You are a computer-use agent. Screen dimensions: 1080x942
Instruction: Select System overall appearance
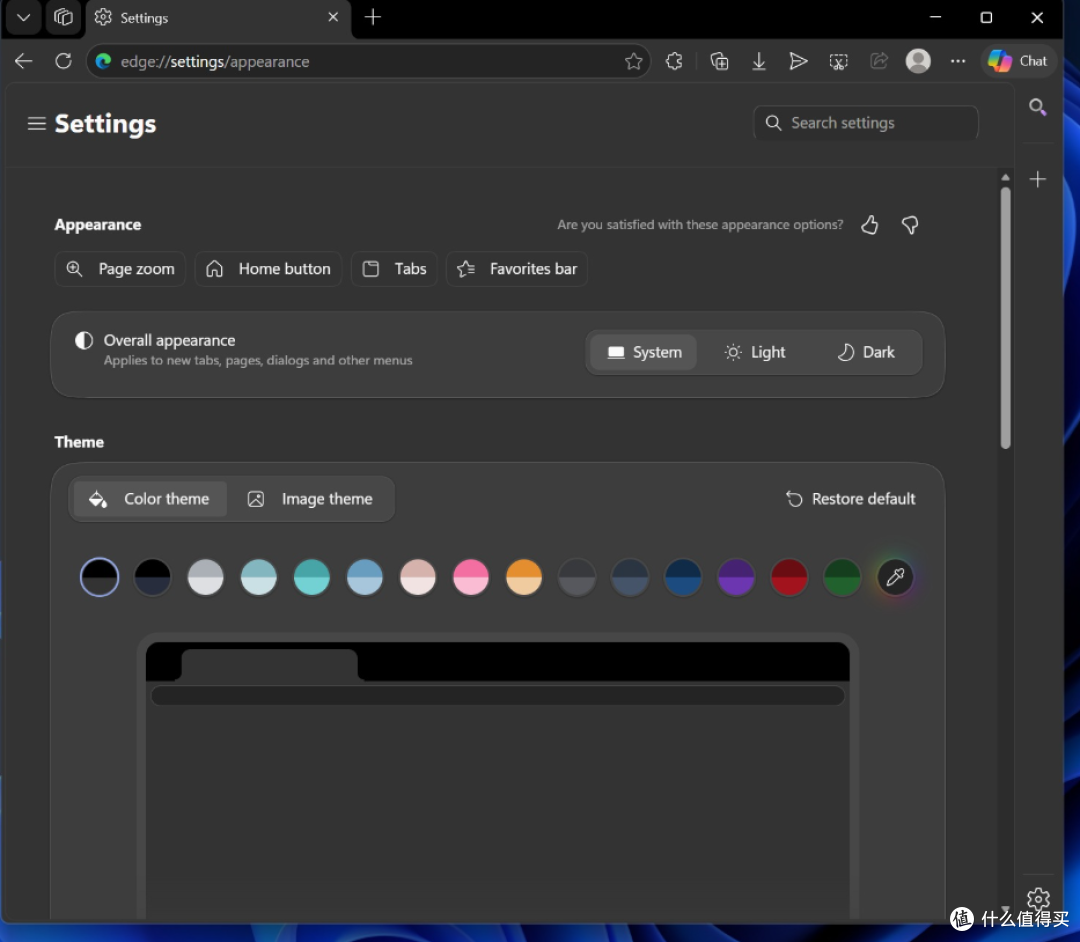[644, 352]
